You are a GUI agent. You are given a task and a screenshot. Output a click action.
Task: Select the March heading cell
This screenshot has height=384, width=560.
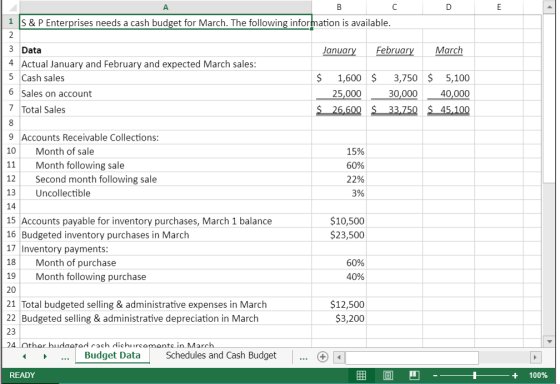coord(449,50)
